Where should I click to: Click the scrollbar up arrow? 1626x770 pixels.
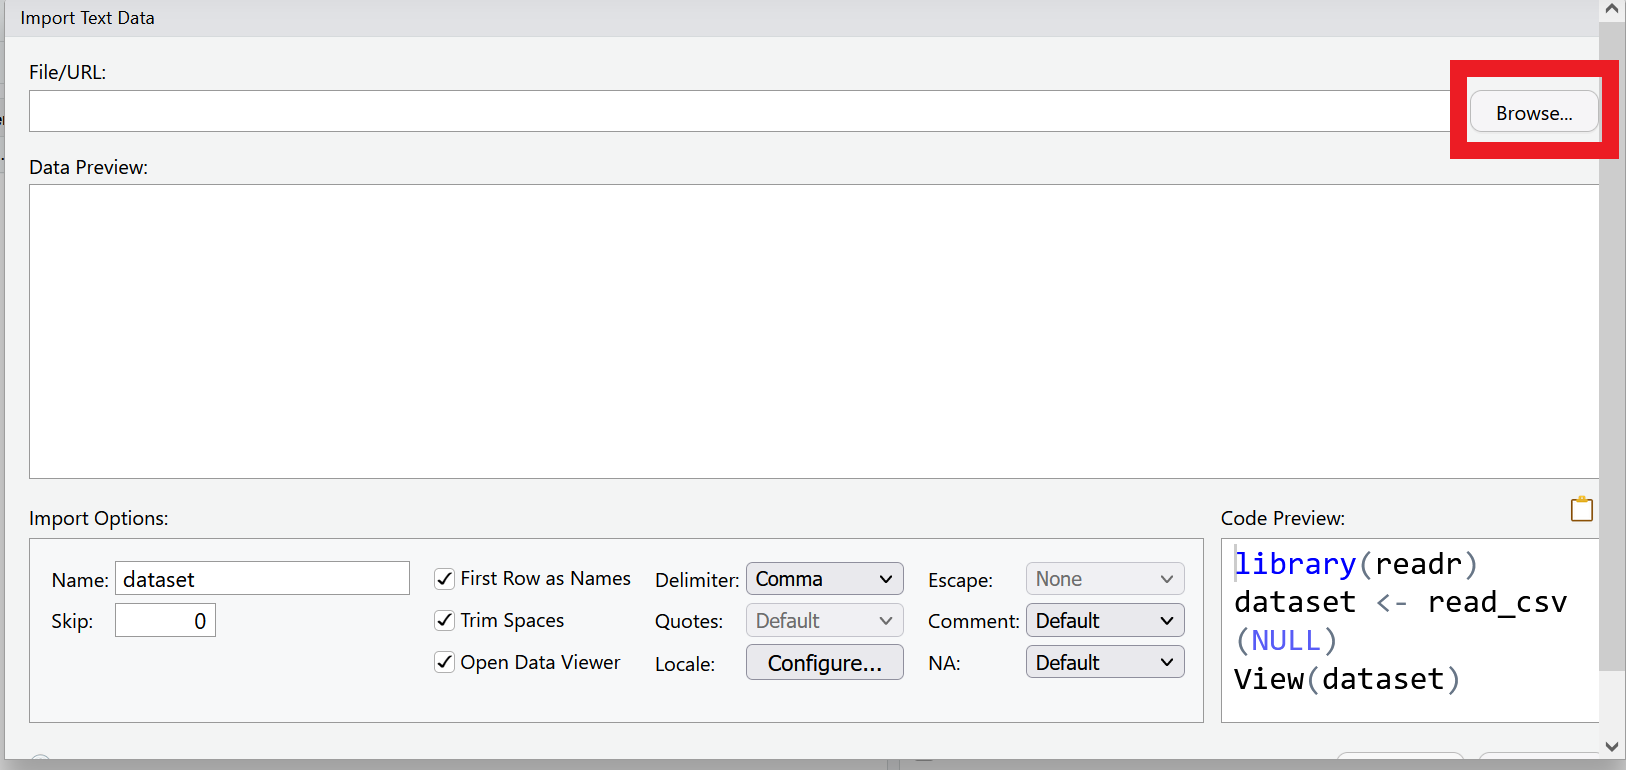click(x=1611, y=10)
